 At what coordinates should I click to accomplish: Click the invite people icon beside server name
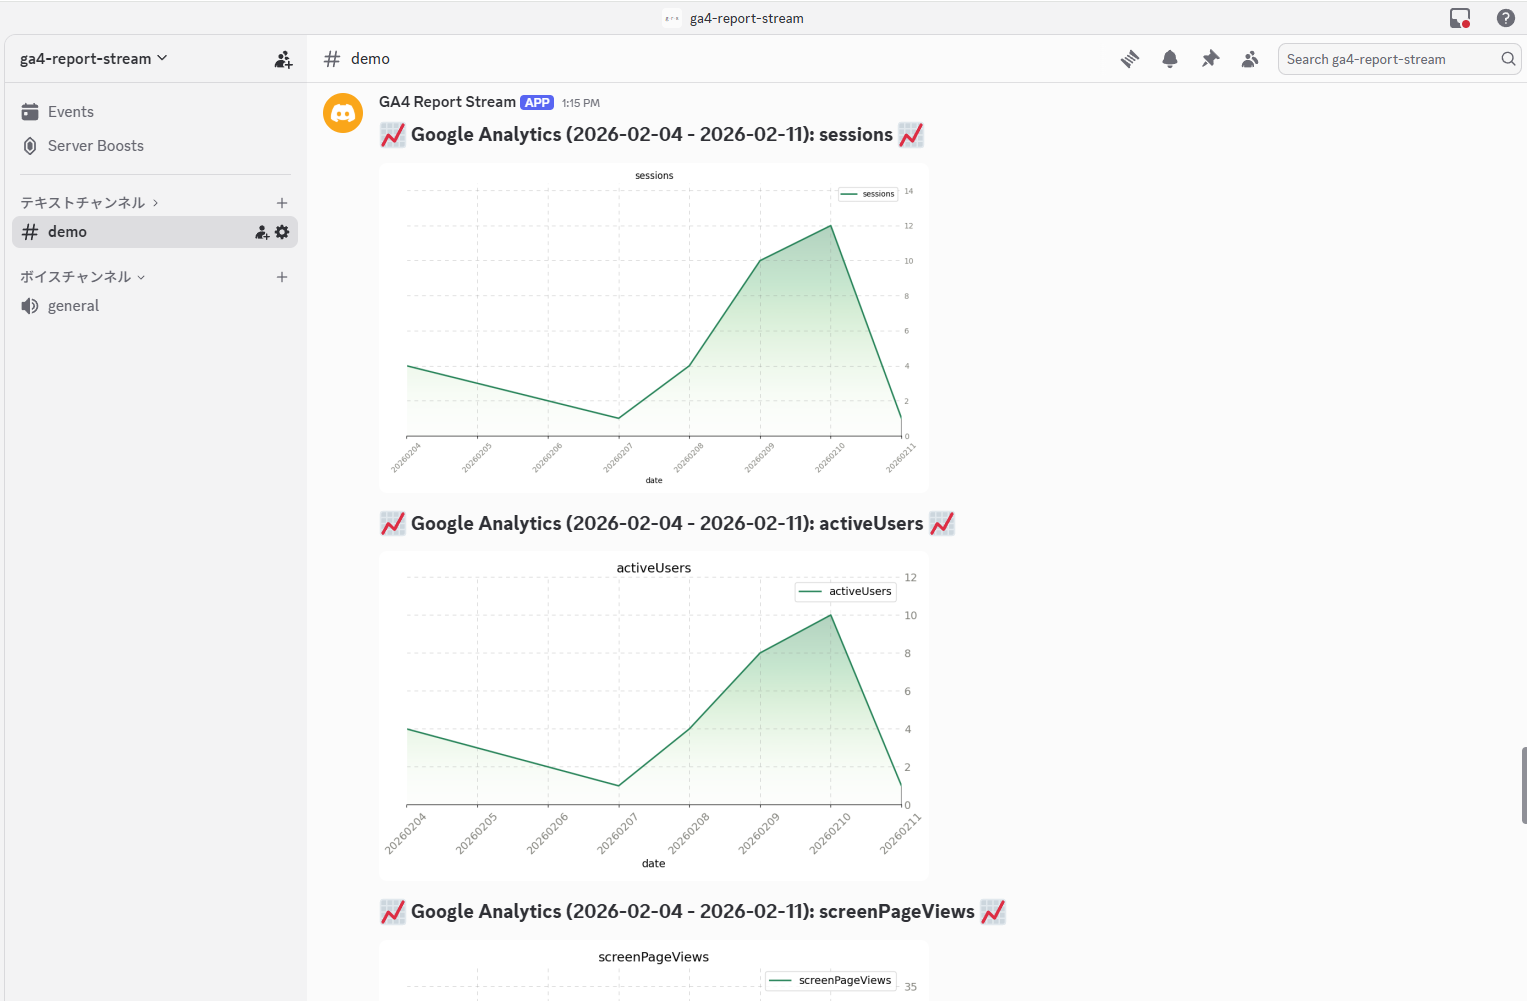pyautogui.click(x=283, y=60)
